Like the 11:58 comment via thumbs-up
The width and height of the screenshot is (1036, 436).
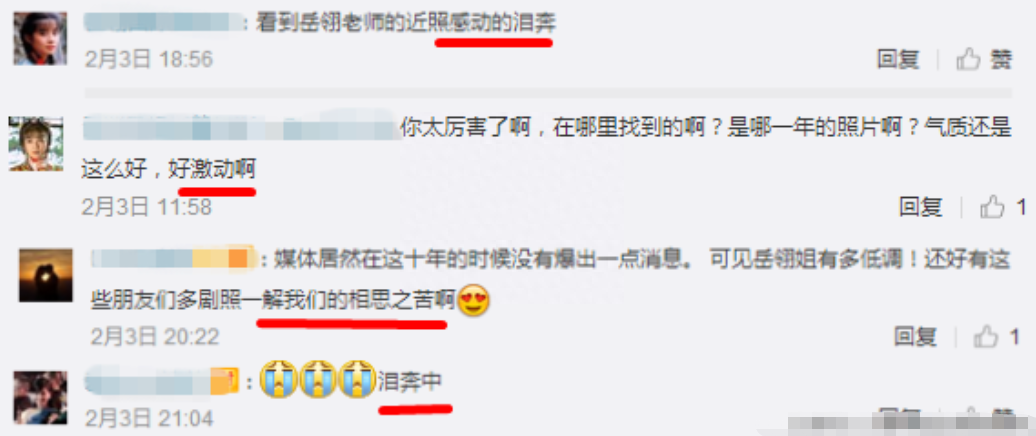click(992, 207)
